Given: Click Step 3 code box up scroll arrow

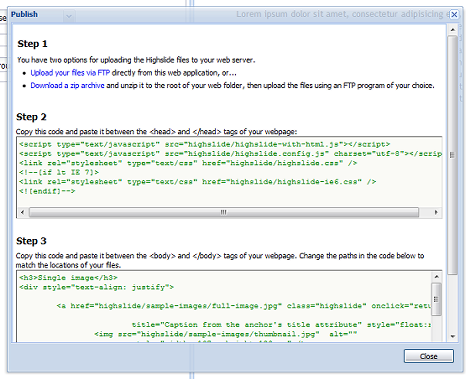Looking at the screenshot, I should click(436, 277).
